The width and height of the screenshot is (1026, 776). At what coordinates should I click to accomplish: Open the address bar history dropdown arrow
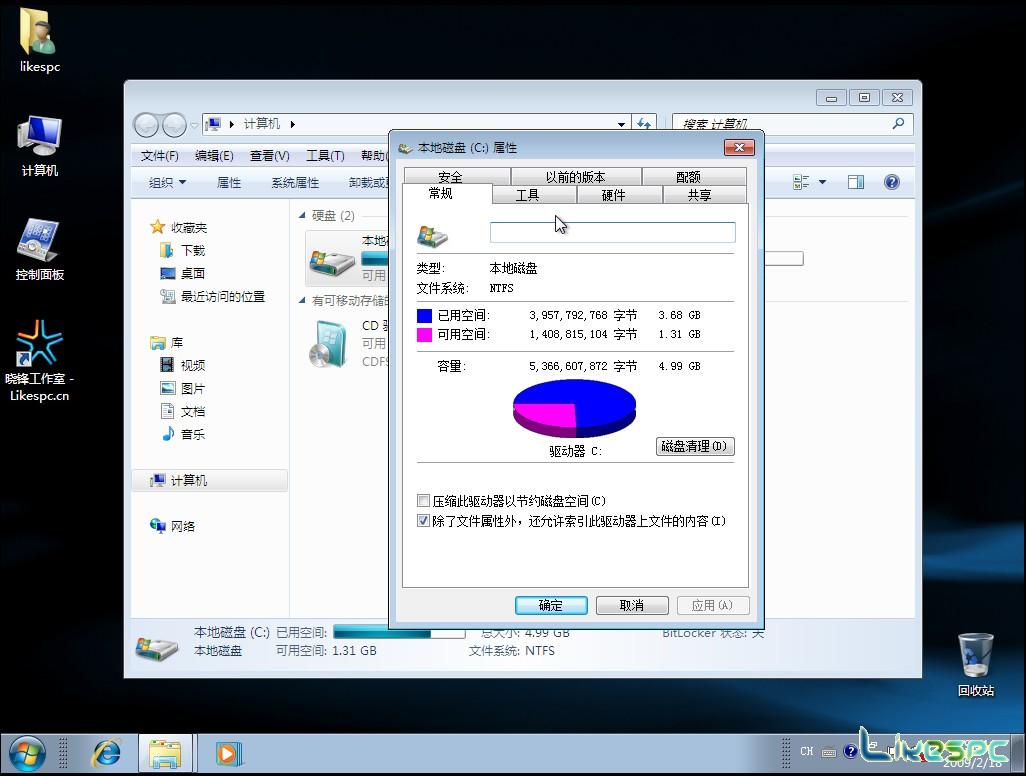[x=621, y=124]
